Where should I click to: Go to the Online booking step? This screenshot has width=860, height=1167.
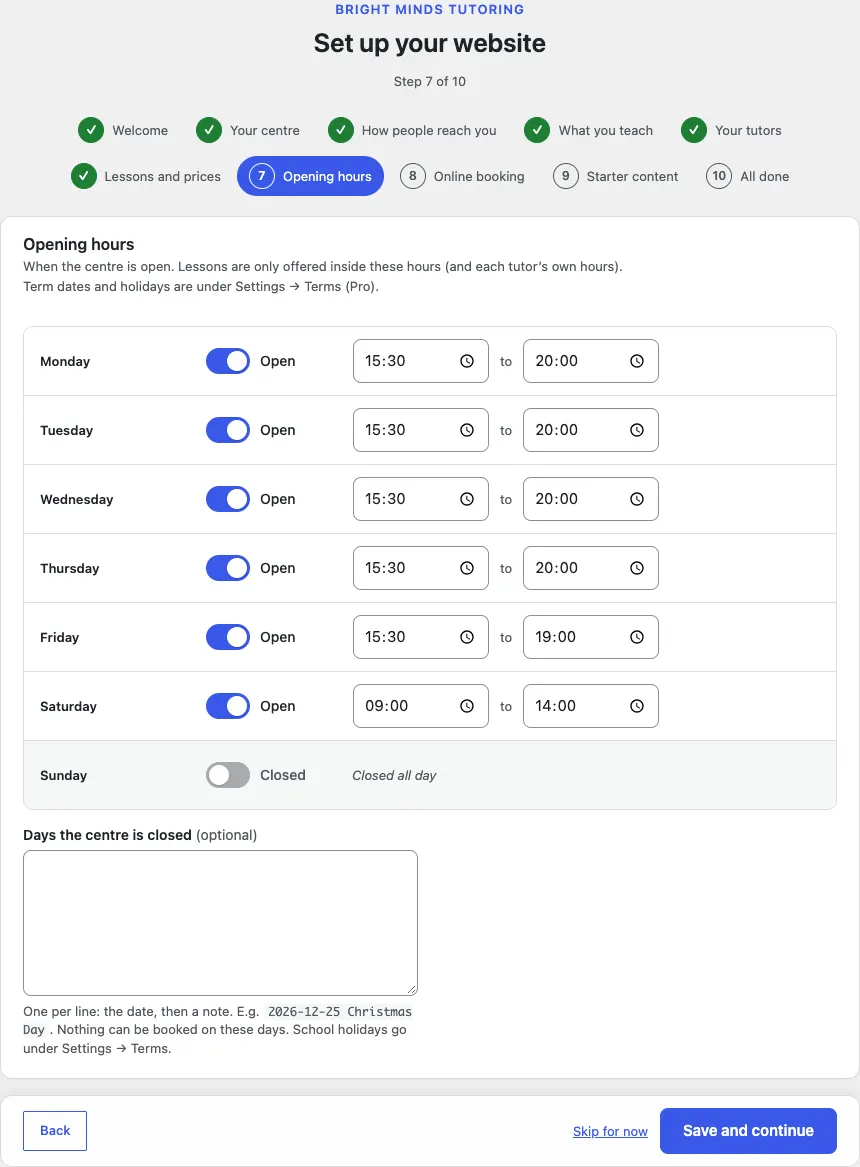click(x=463, y=176)
